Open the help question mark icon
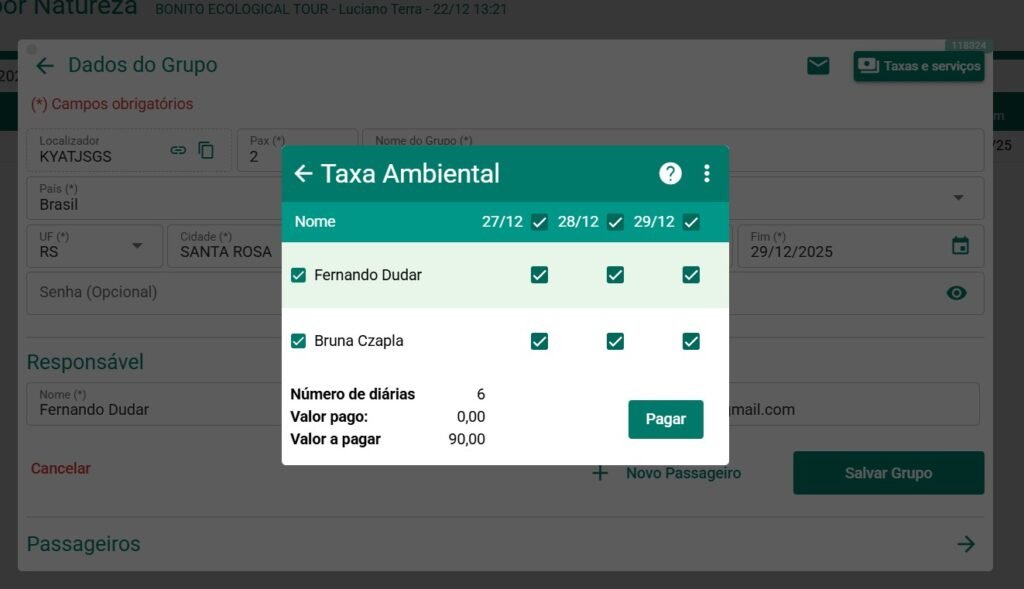The width and height of the screenshot is (1024, 589). [670, 173]
